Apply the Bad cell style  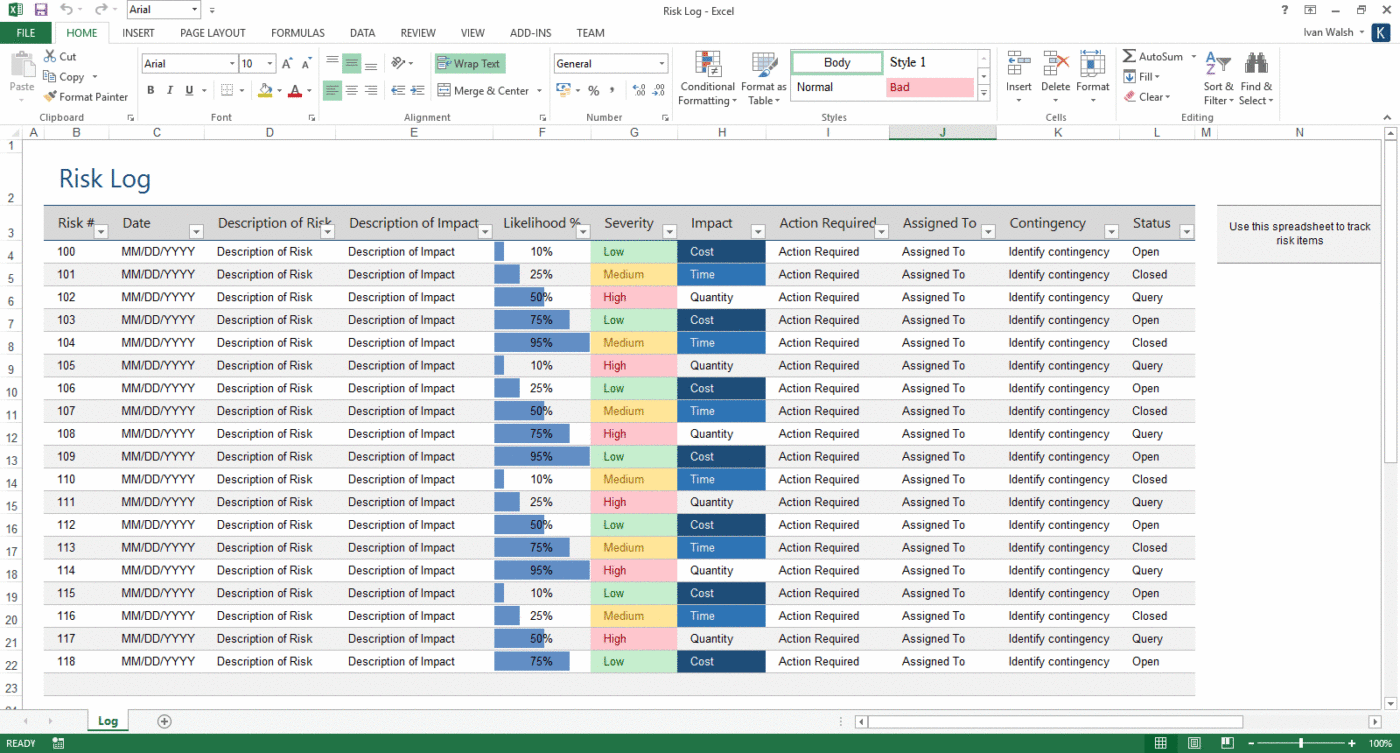click(928, 87)
